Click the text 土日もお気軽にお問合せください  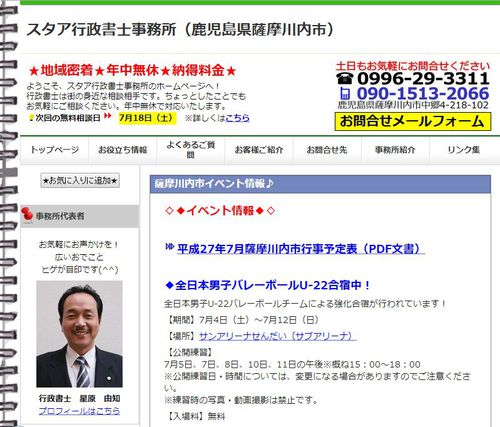point(413,66)
